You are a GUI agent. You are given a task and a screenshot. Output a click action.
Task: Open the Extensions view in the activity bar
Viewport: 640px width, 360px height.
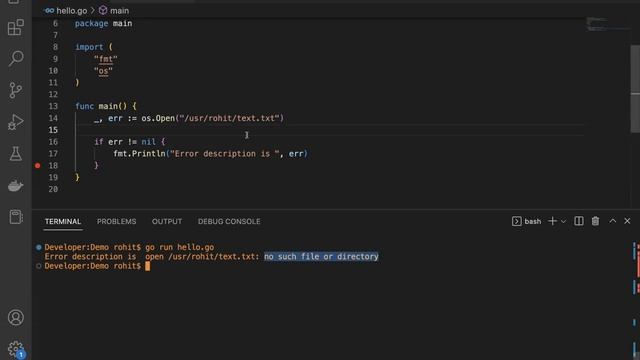[x=16, y=27]
